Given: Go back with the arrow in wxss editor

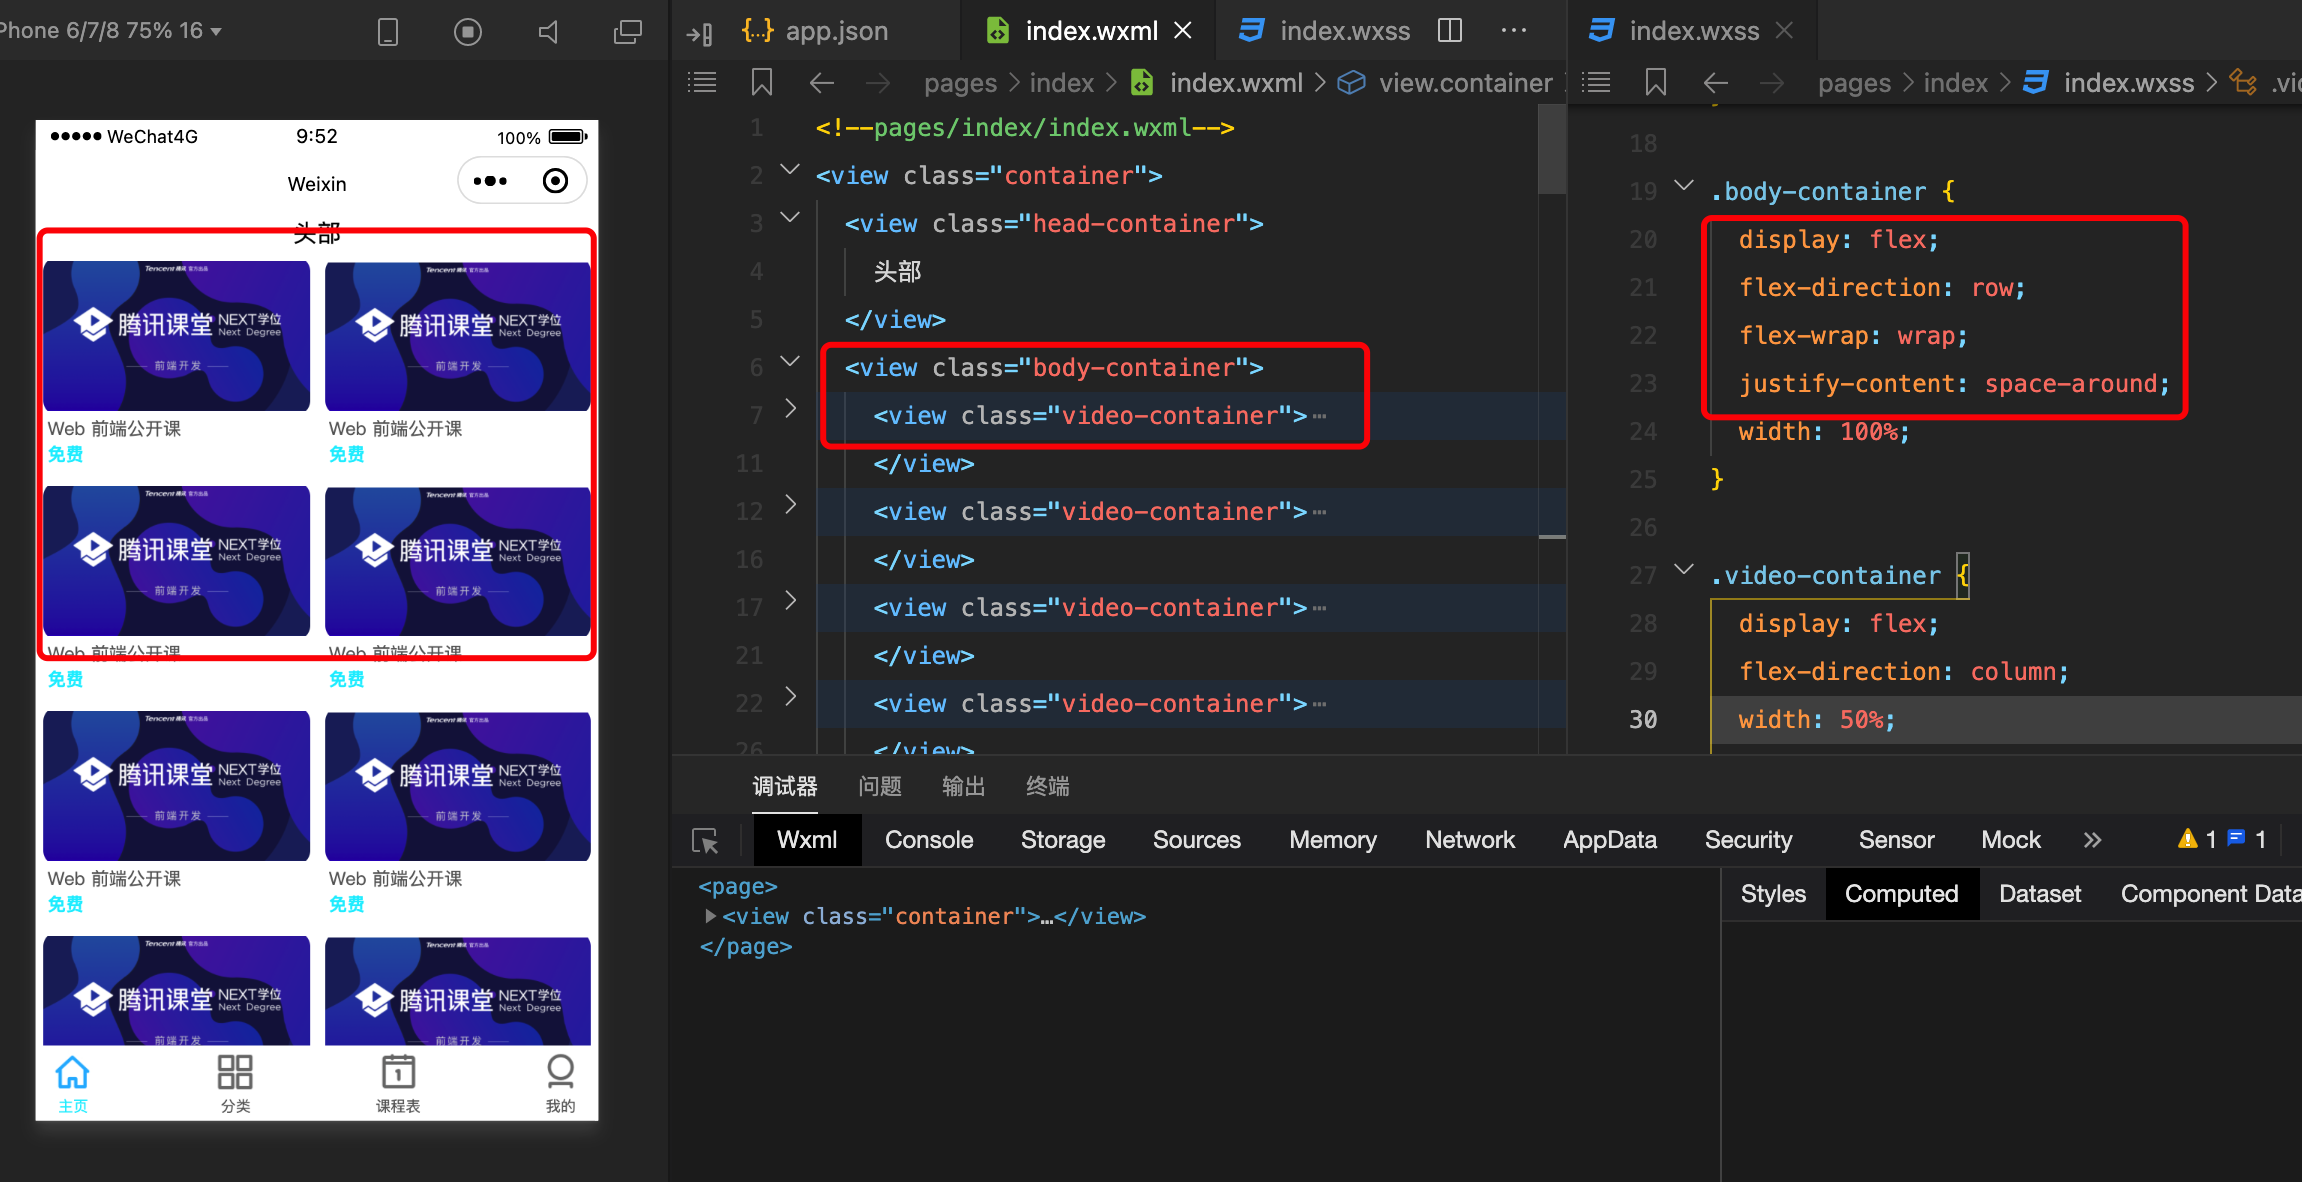Looking at the screenshot, I should point(1716,82).
